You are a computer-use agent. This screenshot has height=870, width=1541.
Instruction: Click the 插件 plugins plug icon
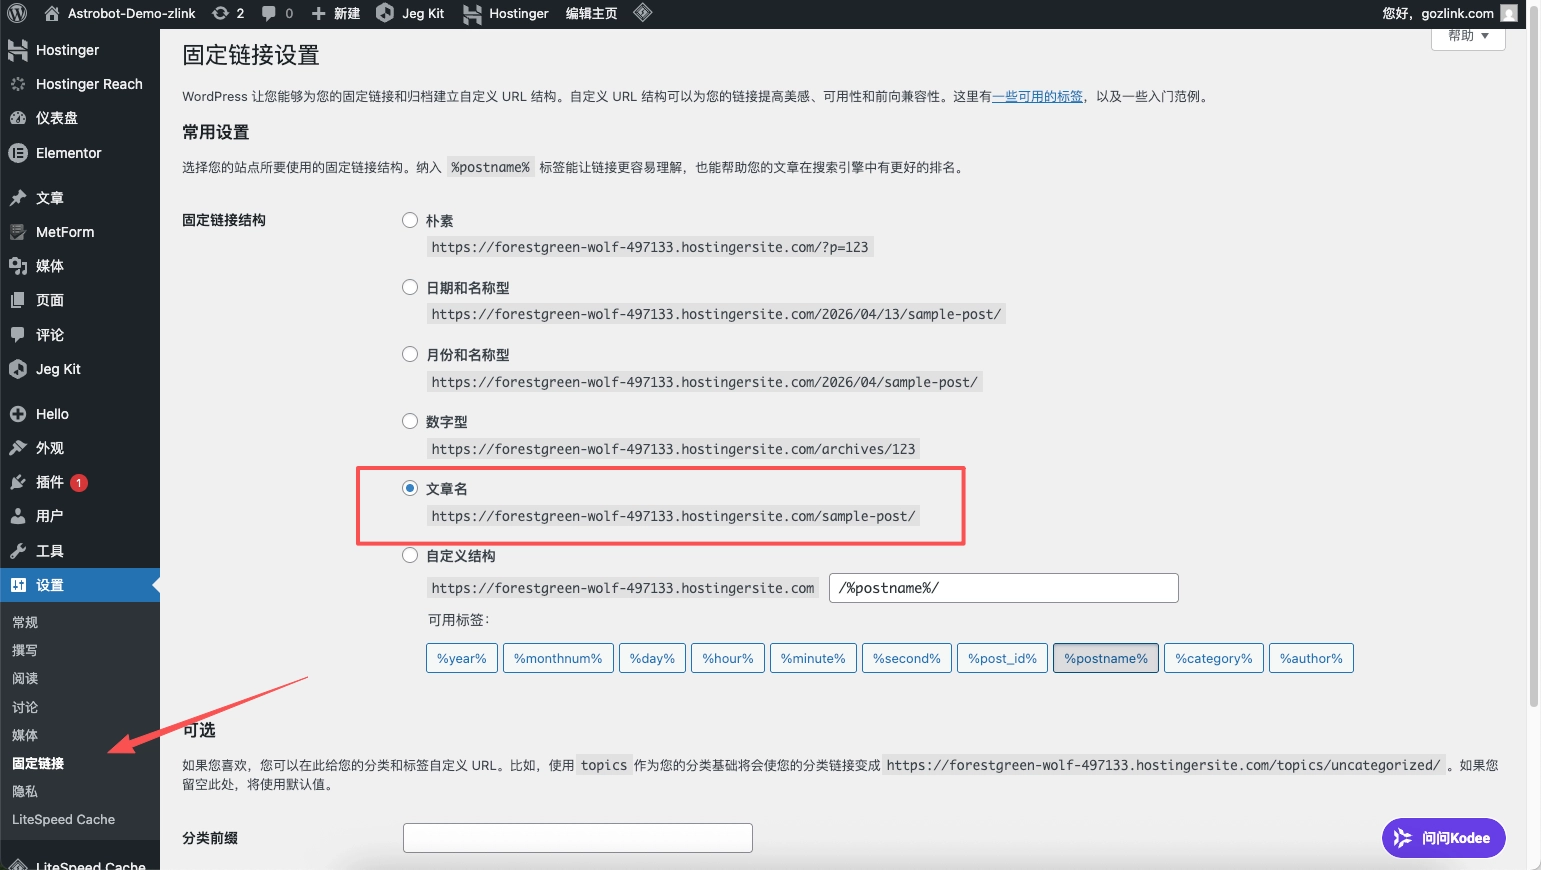click(x=18, y=482)
